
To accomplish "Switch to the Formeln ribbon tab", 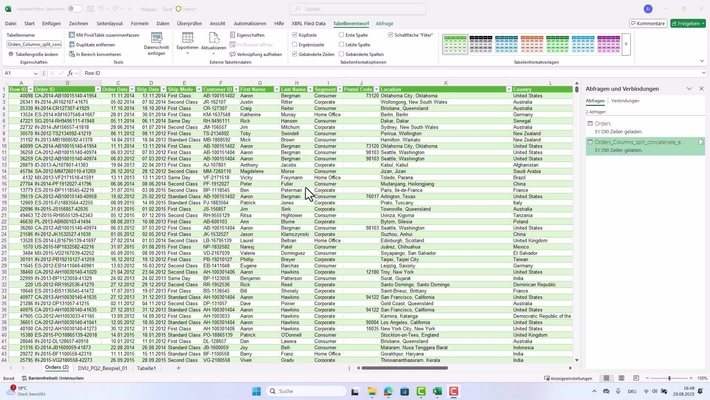I will pos(139,24).
